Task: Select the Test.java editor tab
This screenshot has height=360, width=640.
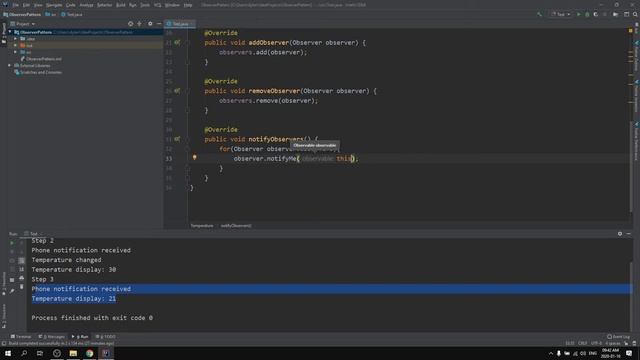Action: click(179, 24)
